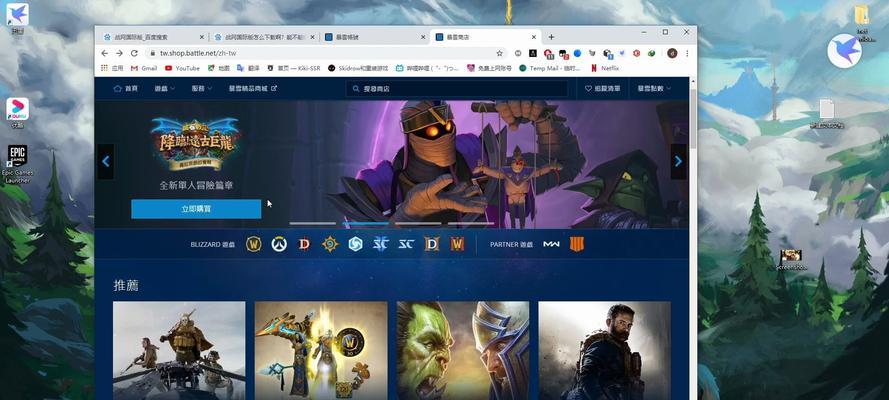Open the orc versus human recommended card
Viewport: 889px width, 400px height.
tap(463, 351)
